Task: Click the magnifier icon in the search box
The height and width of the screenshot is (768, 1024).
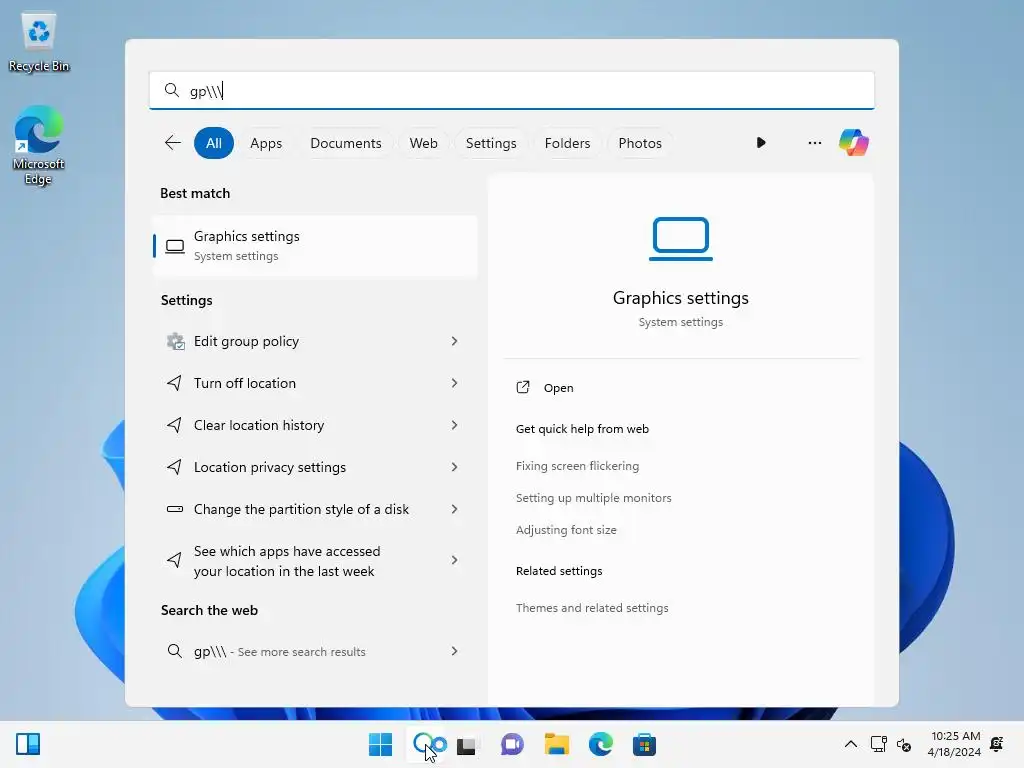Action: click(172, 90)
